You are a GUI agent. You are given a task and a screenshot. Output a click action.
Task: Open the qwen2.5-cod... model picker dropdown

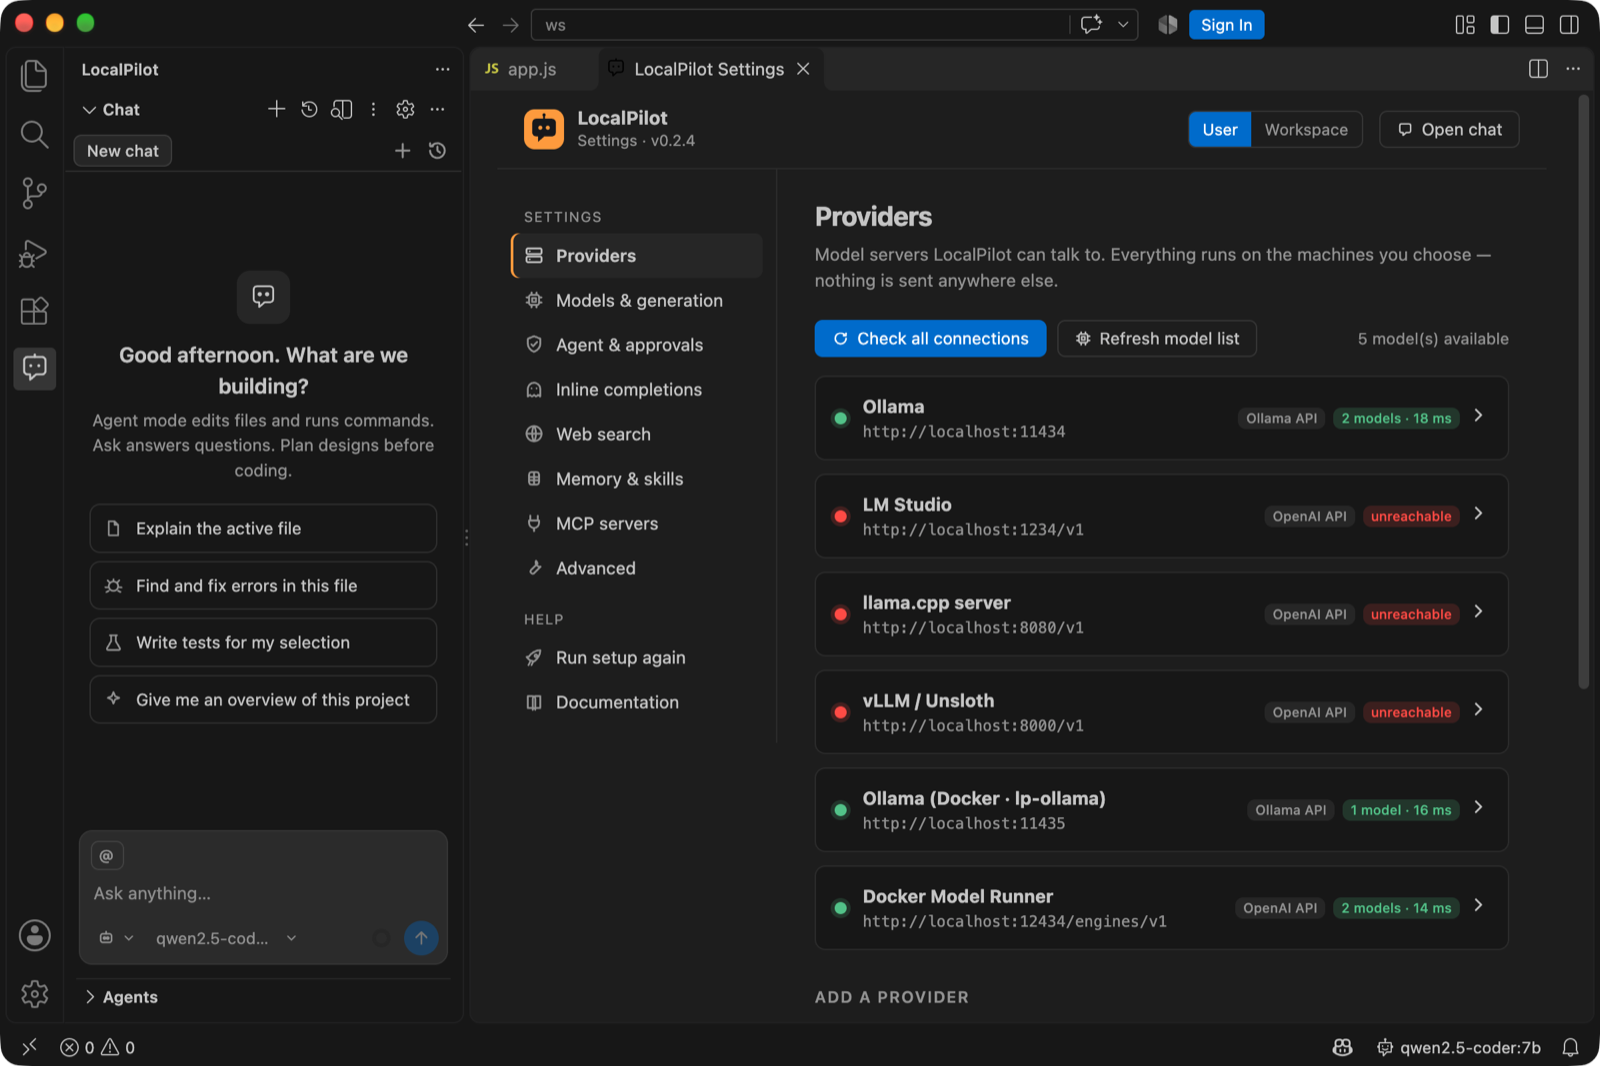click(226, 938)
